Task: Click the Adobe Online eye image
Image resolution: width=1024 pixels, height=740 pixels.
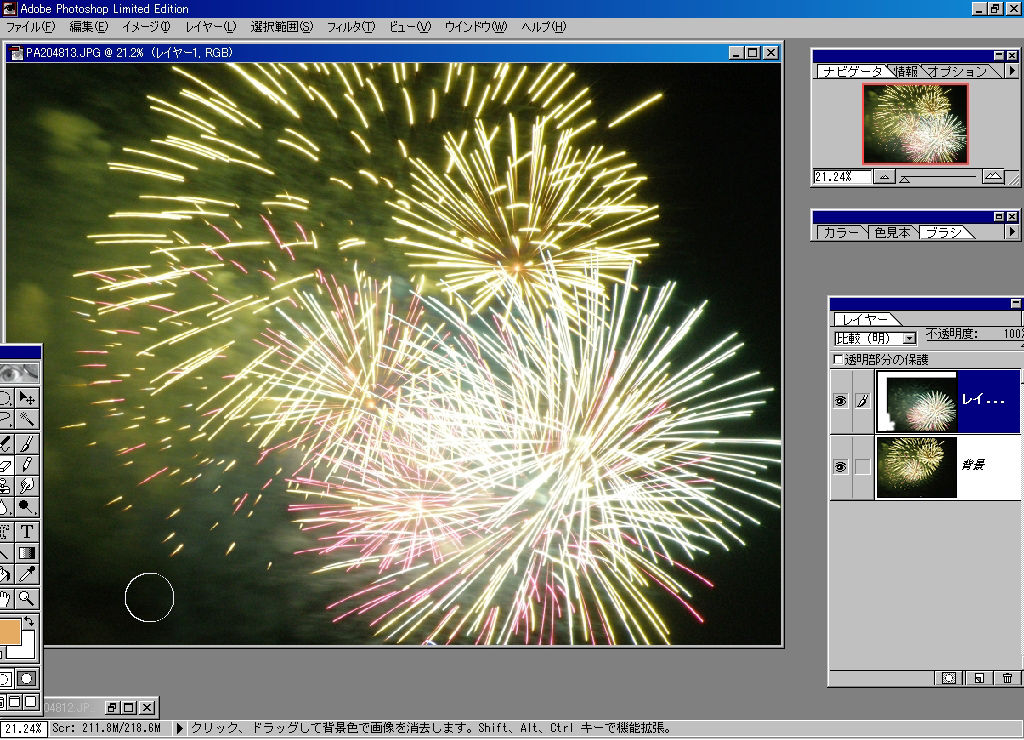Action: pos(20,373)
